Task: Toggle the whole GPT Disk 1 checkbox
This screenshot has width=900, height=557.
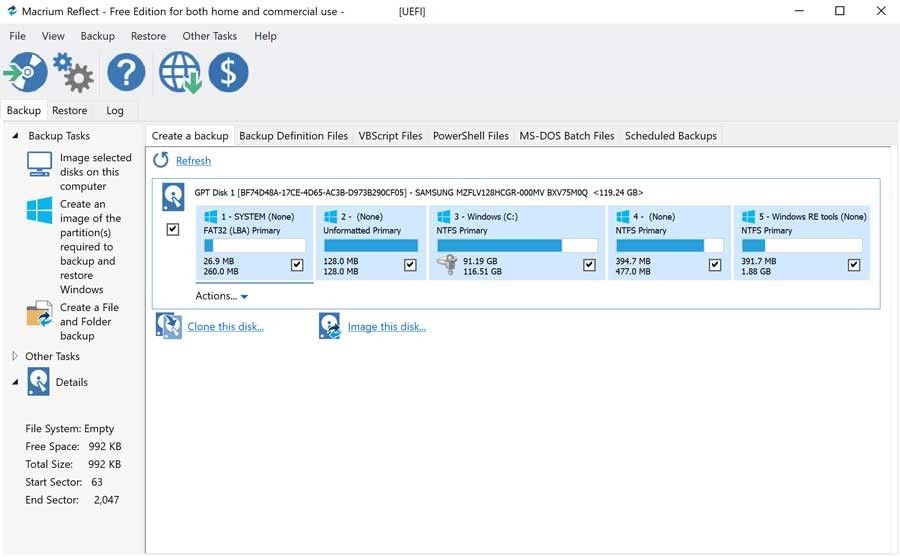Action: pyautogui.click(x=173, y=230)
